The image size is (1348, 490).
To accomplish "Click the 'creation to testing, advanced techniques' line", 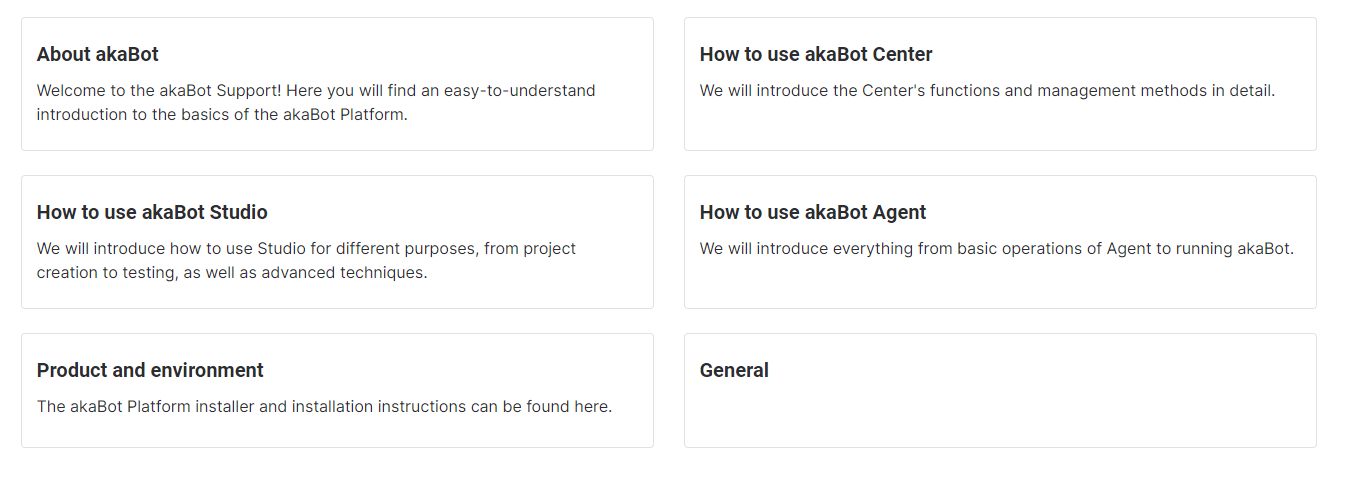I will [x=232, y=272].
